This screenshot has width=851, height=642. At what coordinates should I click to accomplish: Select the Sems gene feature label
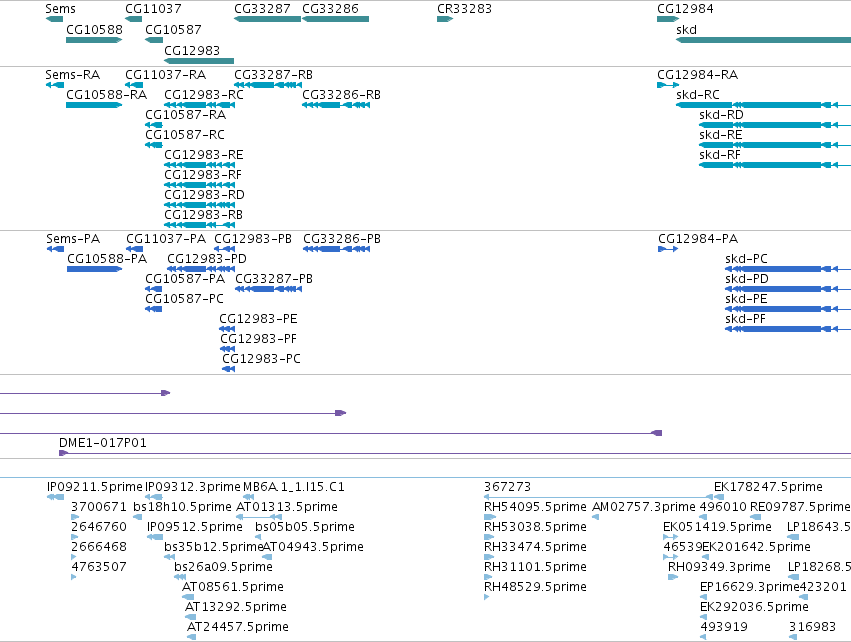point(60,9)
